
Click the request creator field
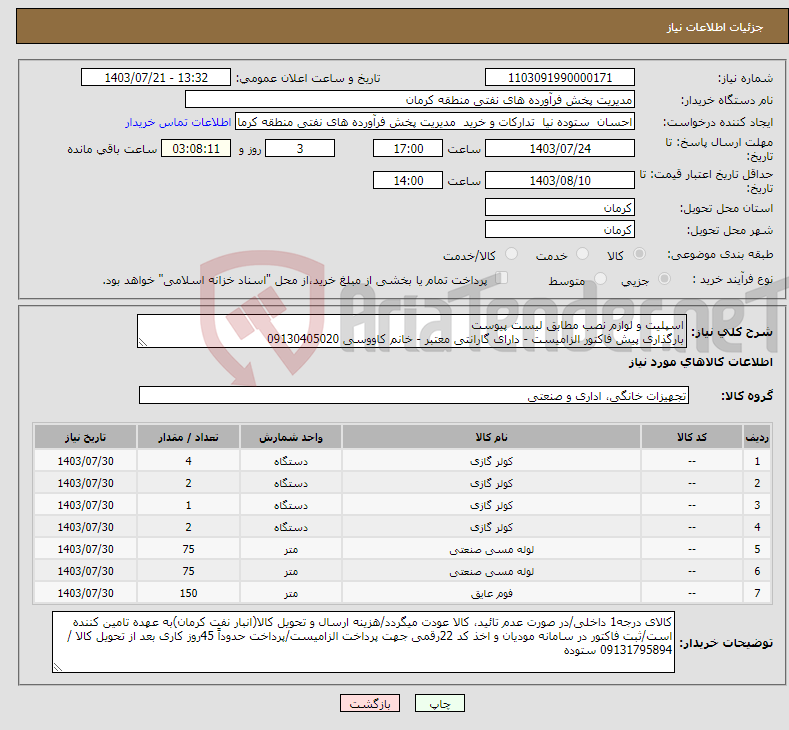tap(435, 122)
